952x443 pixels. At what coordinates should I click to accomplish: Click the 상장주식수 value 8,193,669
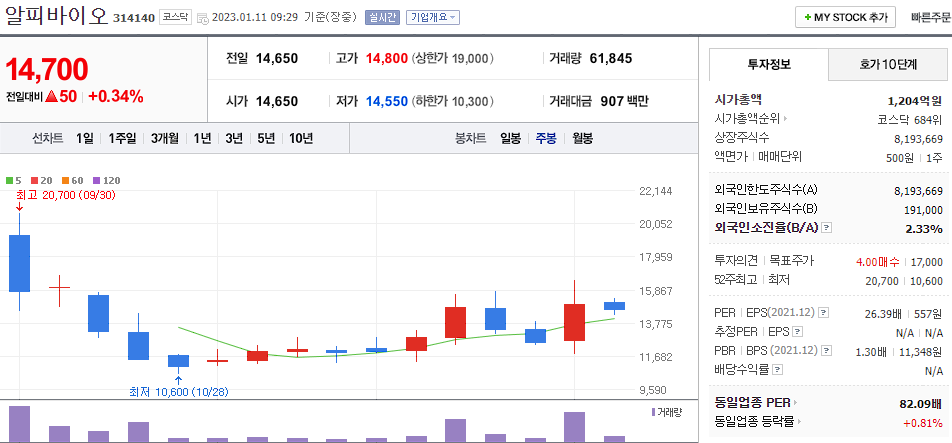tap(919, 139)
